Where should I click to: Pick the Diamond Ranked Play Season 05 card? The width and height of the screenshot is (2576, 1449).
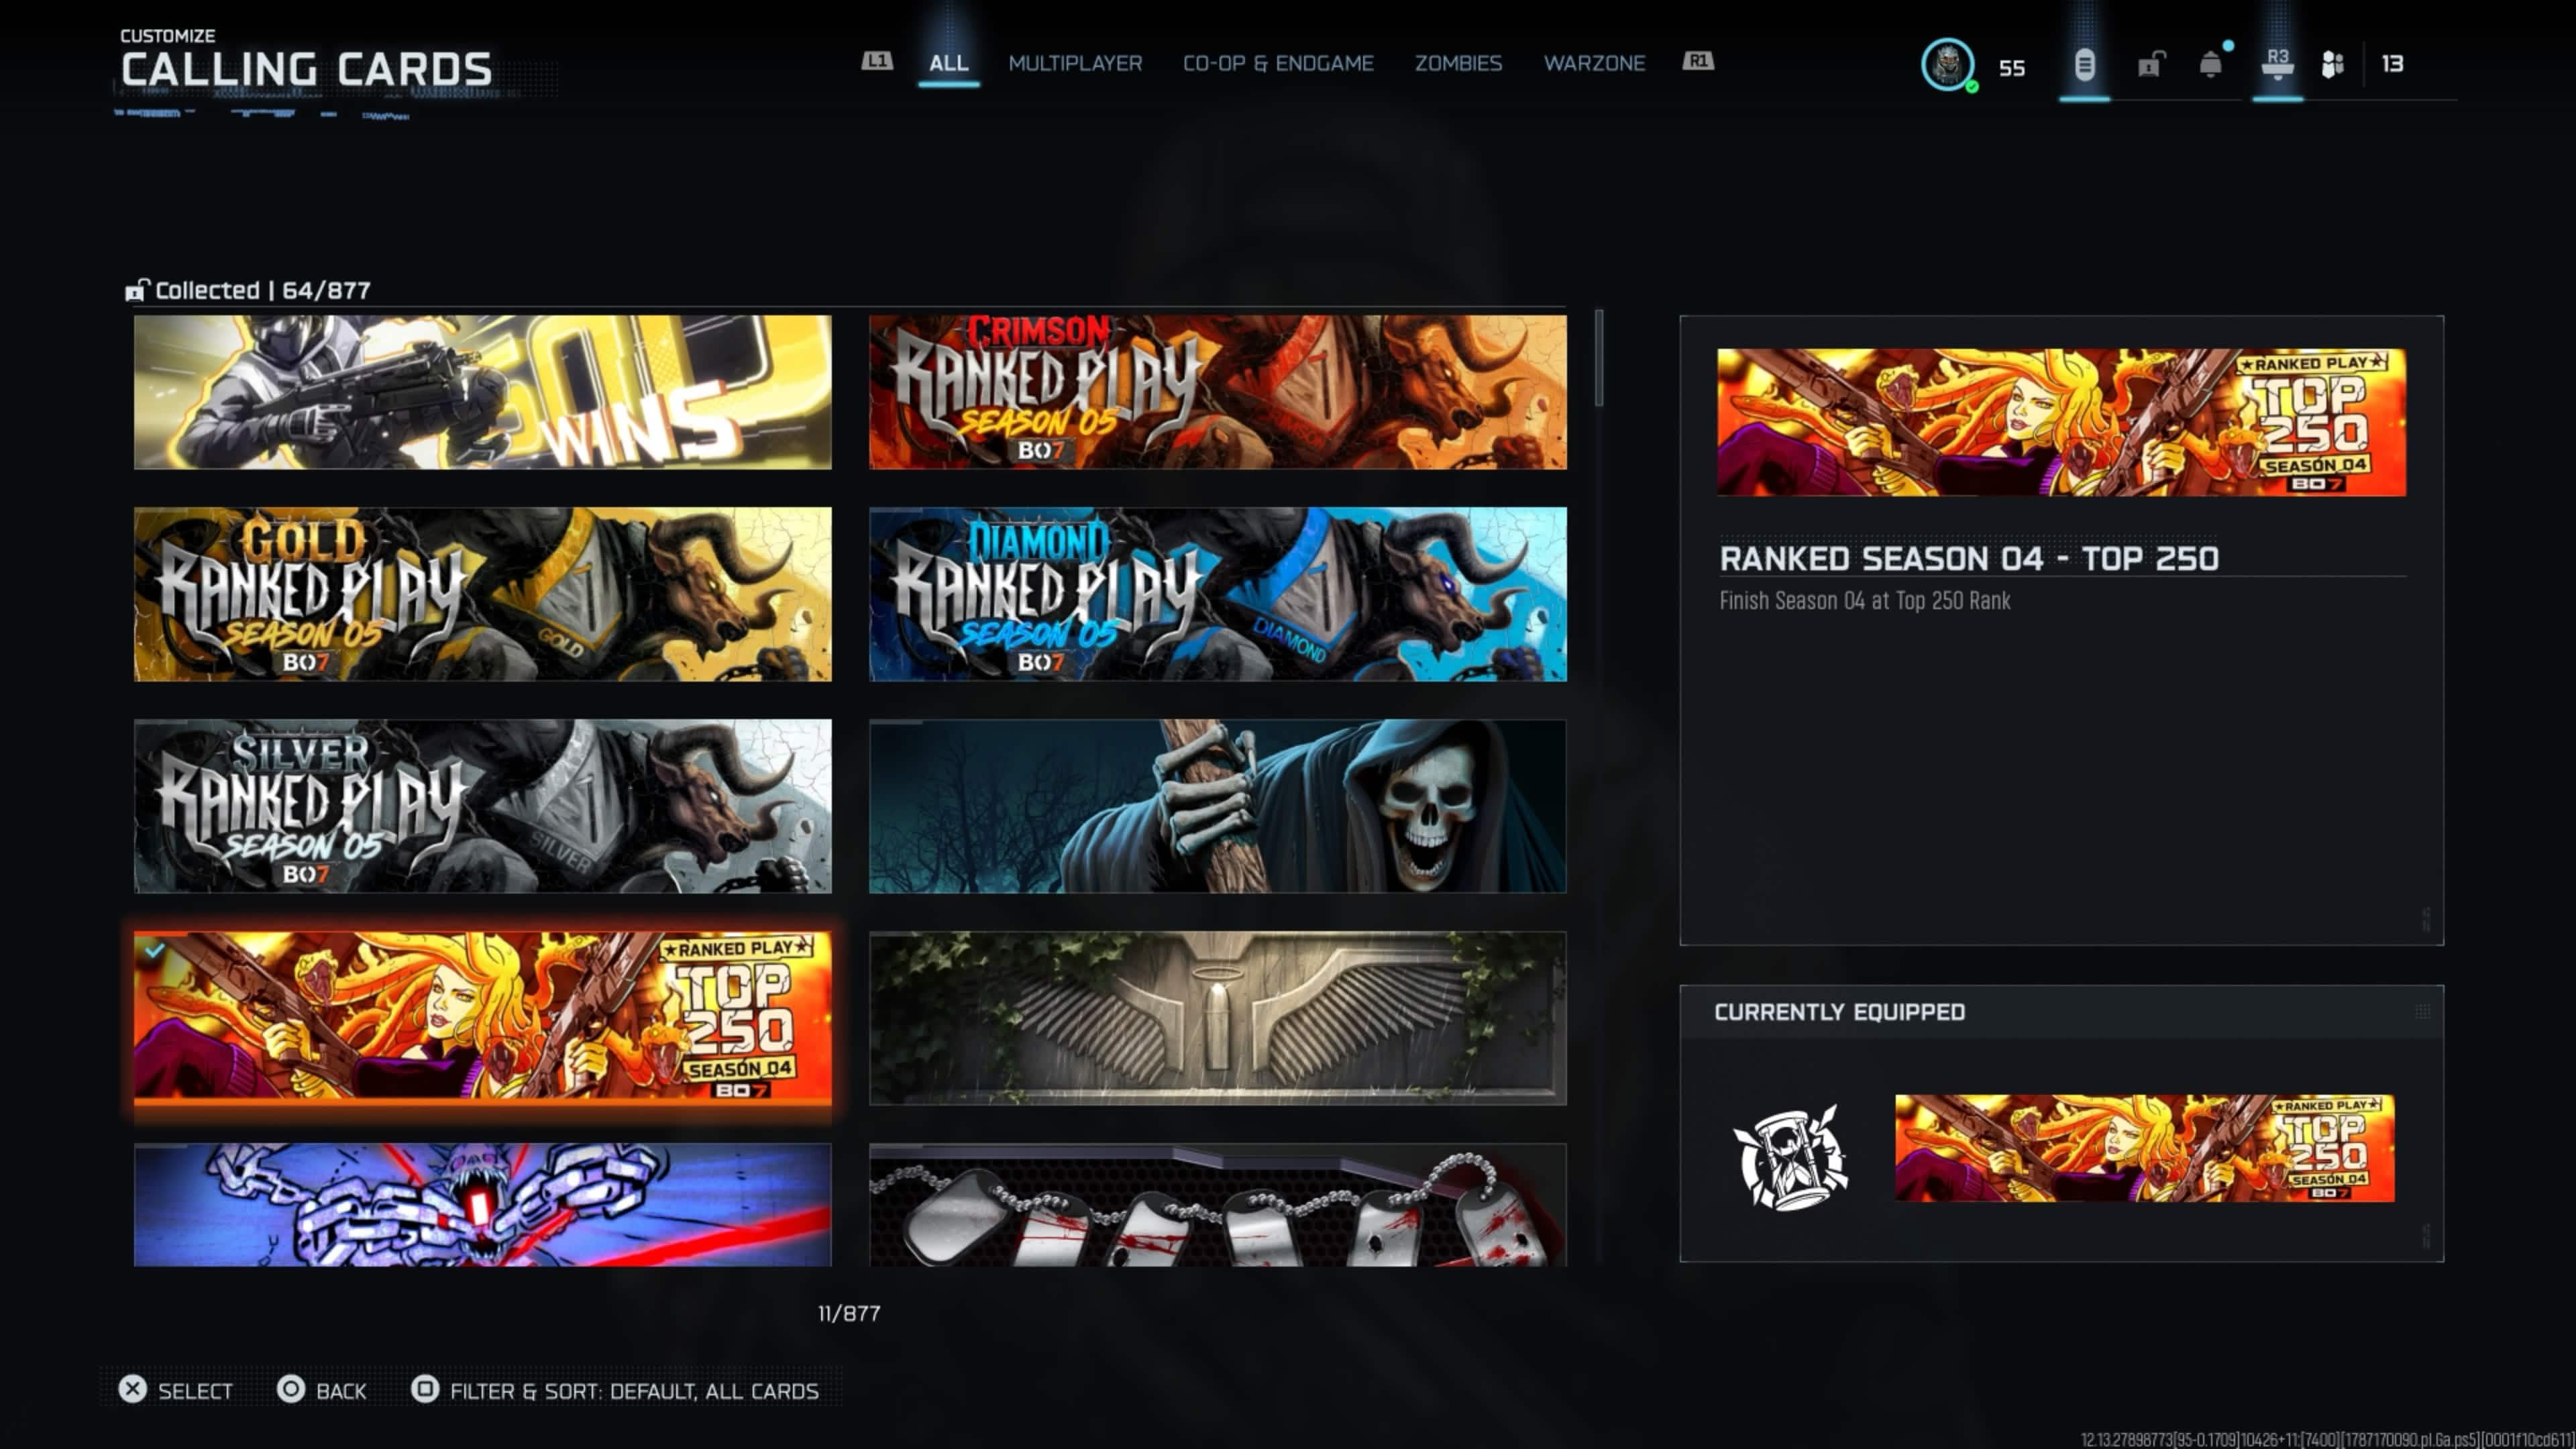tap(1218, 594)
